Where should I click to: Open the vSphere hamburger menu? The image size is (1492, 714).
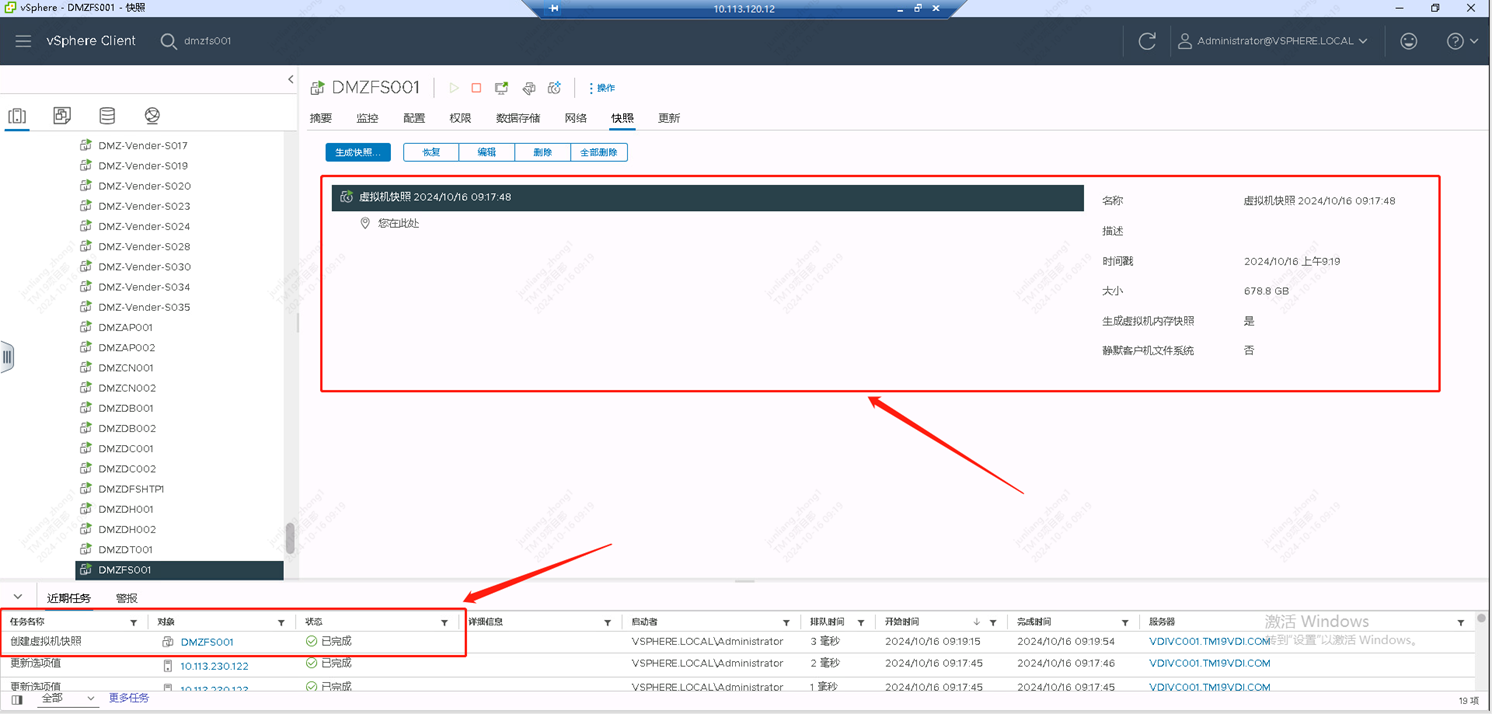click(x=23, y=41)
